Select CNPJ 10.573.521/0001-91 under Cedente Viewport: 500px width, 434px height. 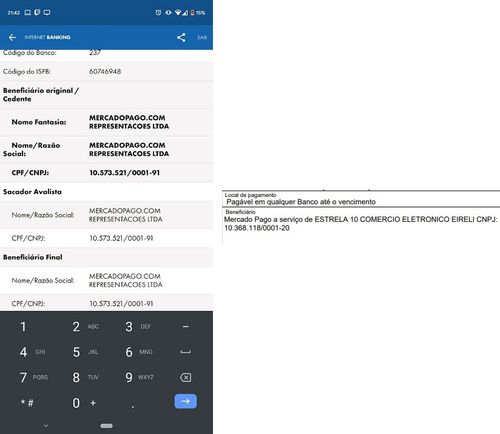[124, 173]
